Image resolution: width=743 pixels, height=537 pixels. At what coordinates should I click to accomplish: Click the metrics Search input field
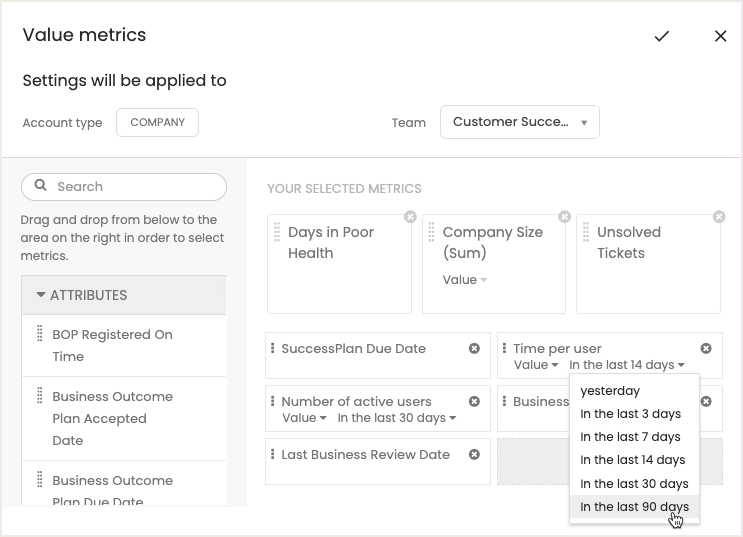pyautogui.click(x=135, y=187)
